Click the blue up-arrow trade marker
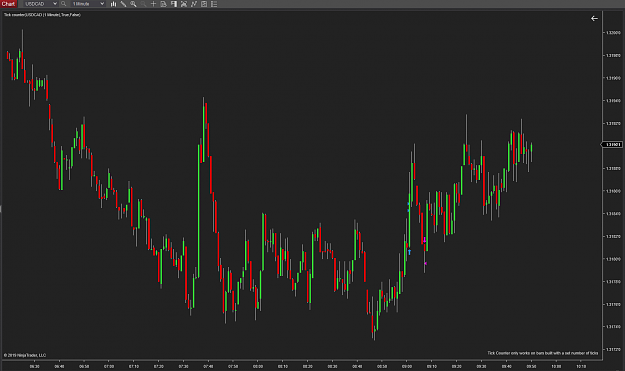625x371 pixels. [x=409, y=252]
